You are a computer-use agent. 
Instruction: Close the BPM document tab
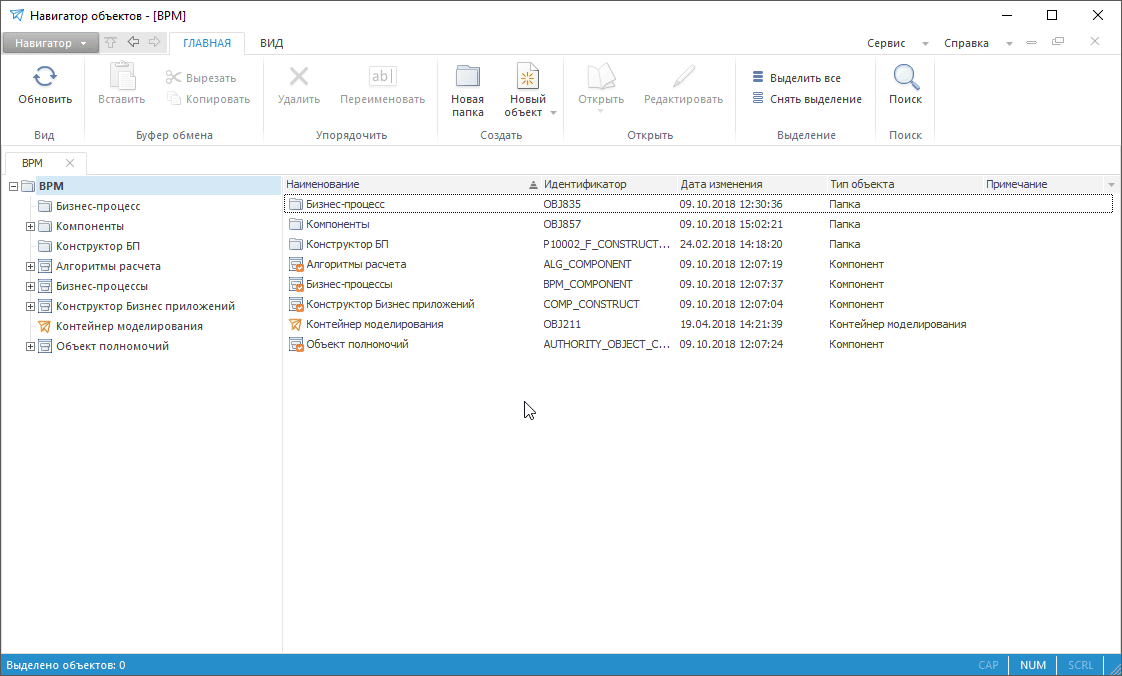pyautogui.click(x=70, y=163)
